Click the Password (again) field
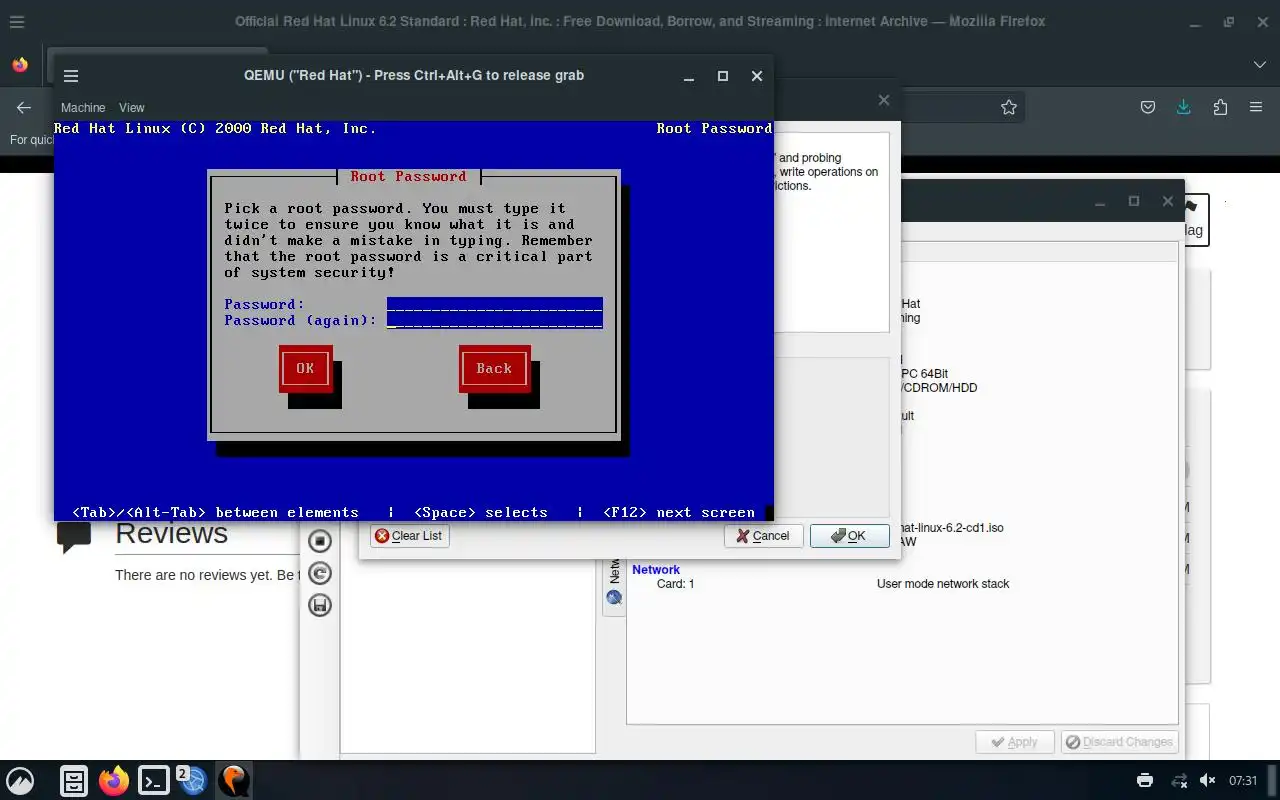 (x=494, y=320)
